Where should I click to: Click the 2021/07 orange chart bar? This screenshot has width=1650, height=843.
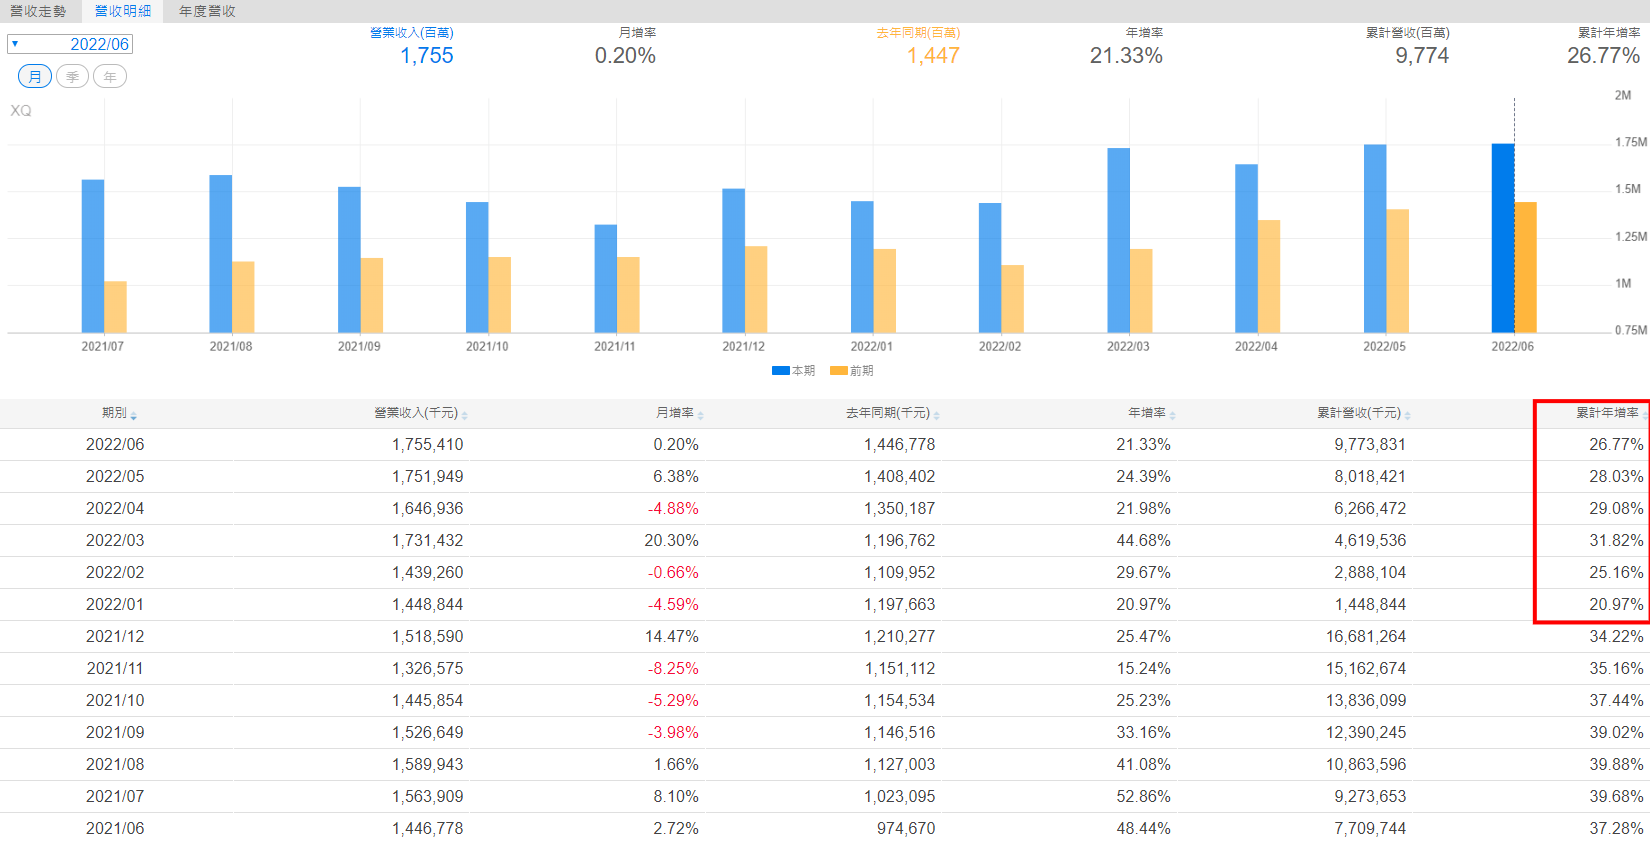click(x=116, y=307)
